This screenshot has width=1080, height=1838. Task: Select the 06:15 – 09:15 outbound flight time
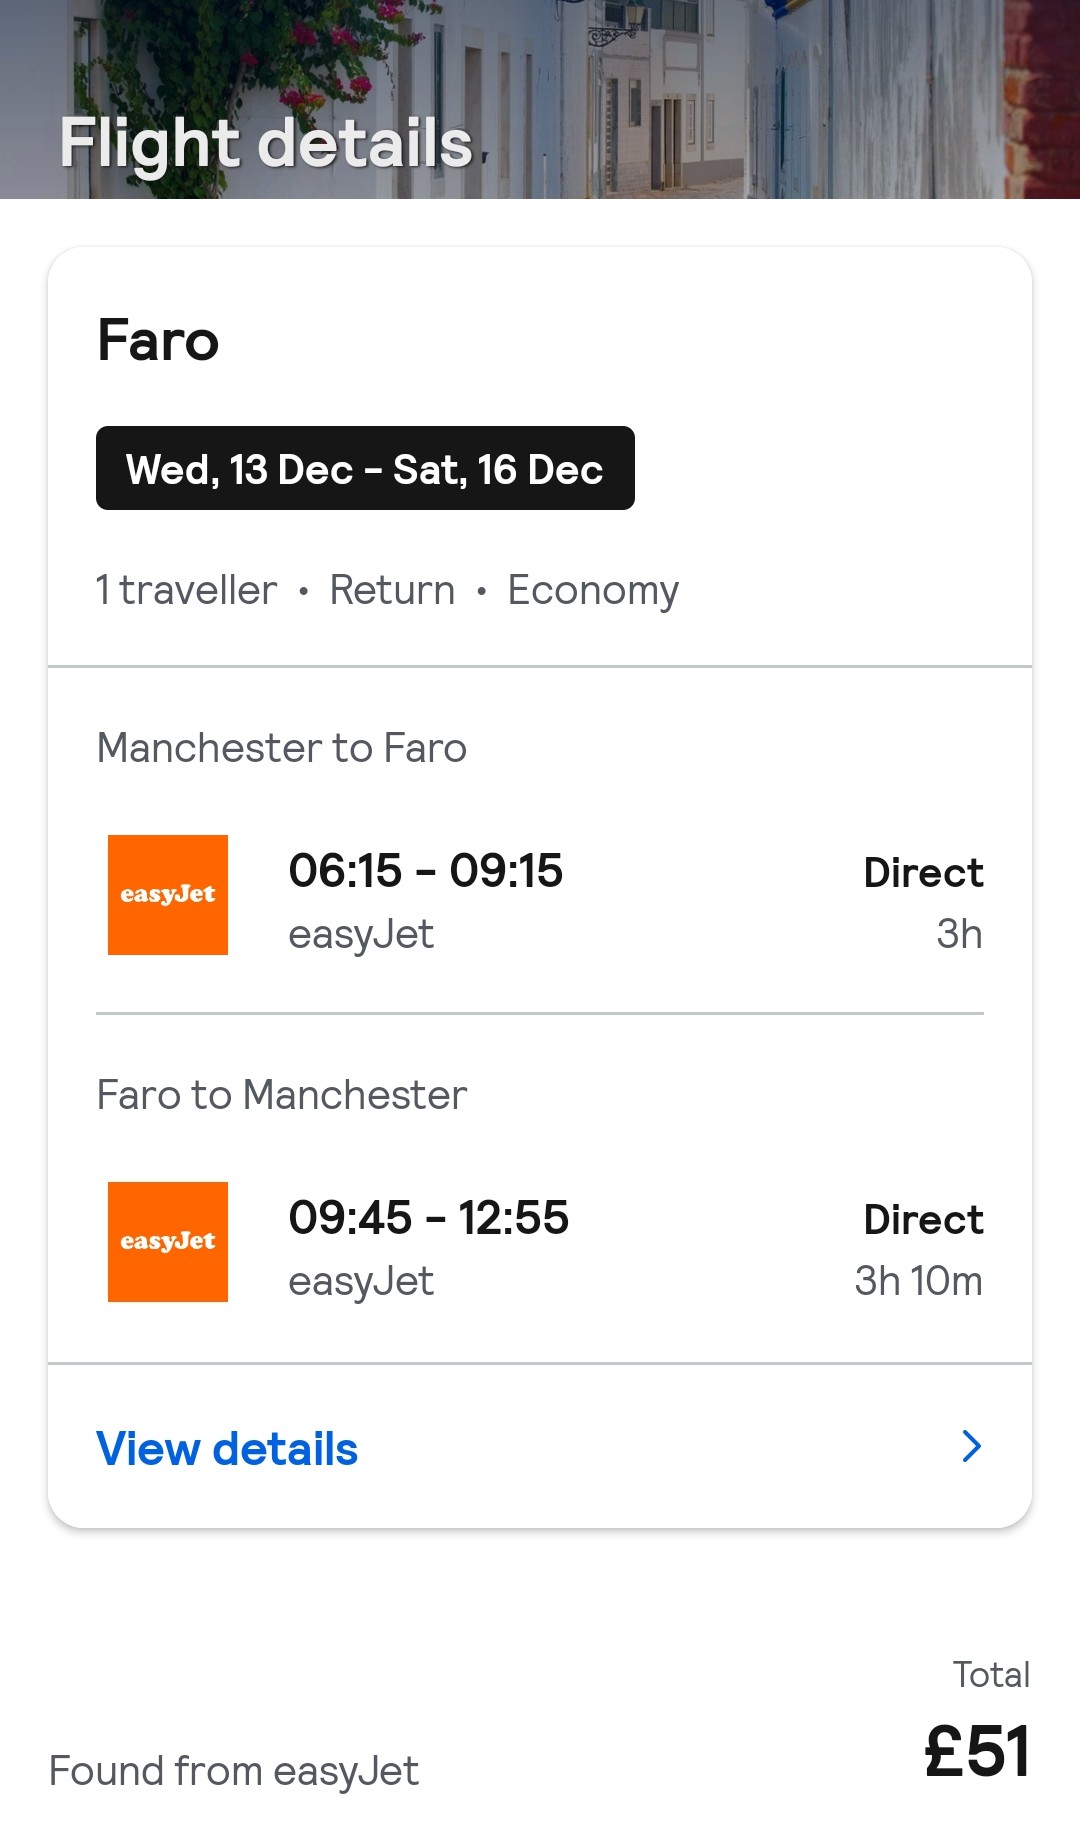click(425, 871)
